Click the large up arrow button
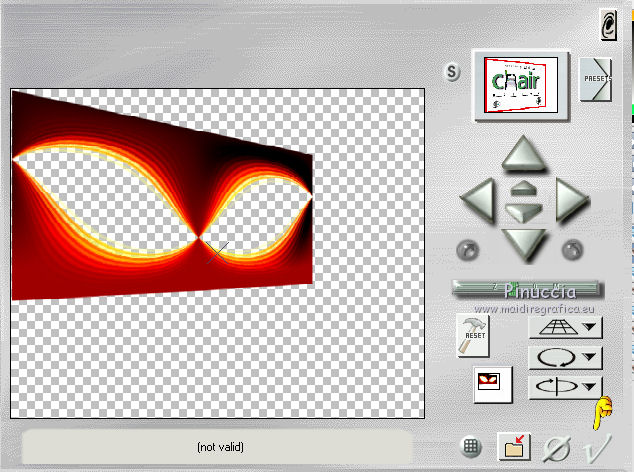Screen dimensions: 634x472 524,154
